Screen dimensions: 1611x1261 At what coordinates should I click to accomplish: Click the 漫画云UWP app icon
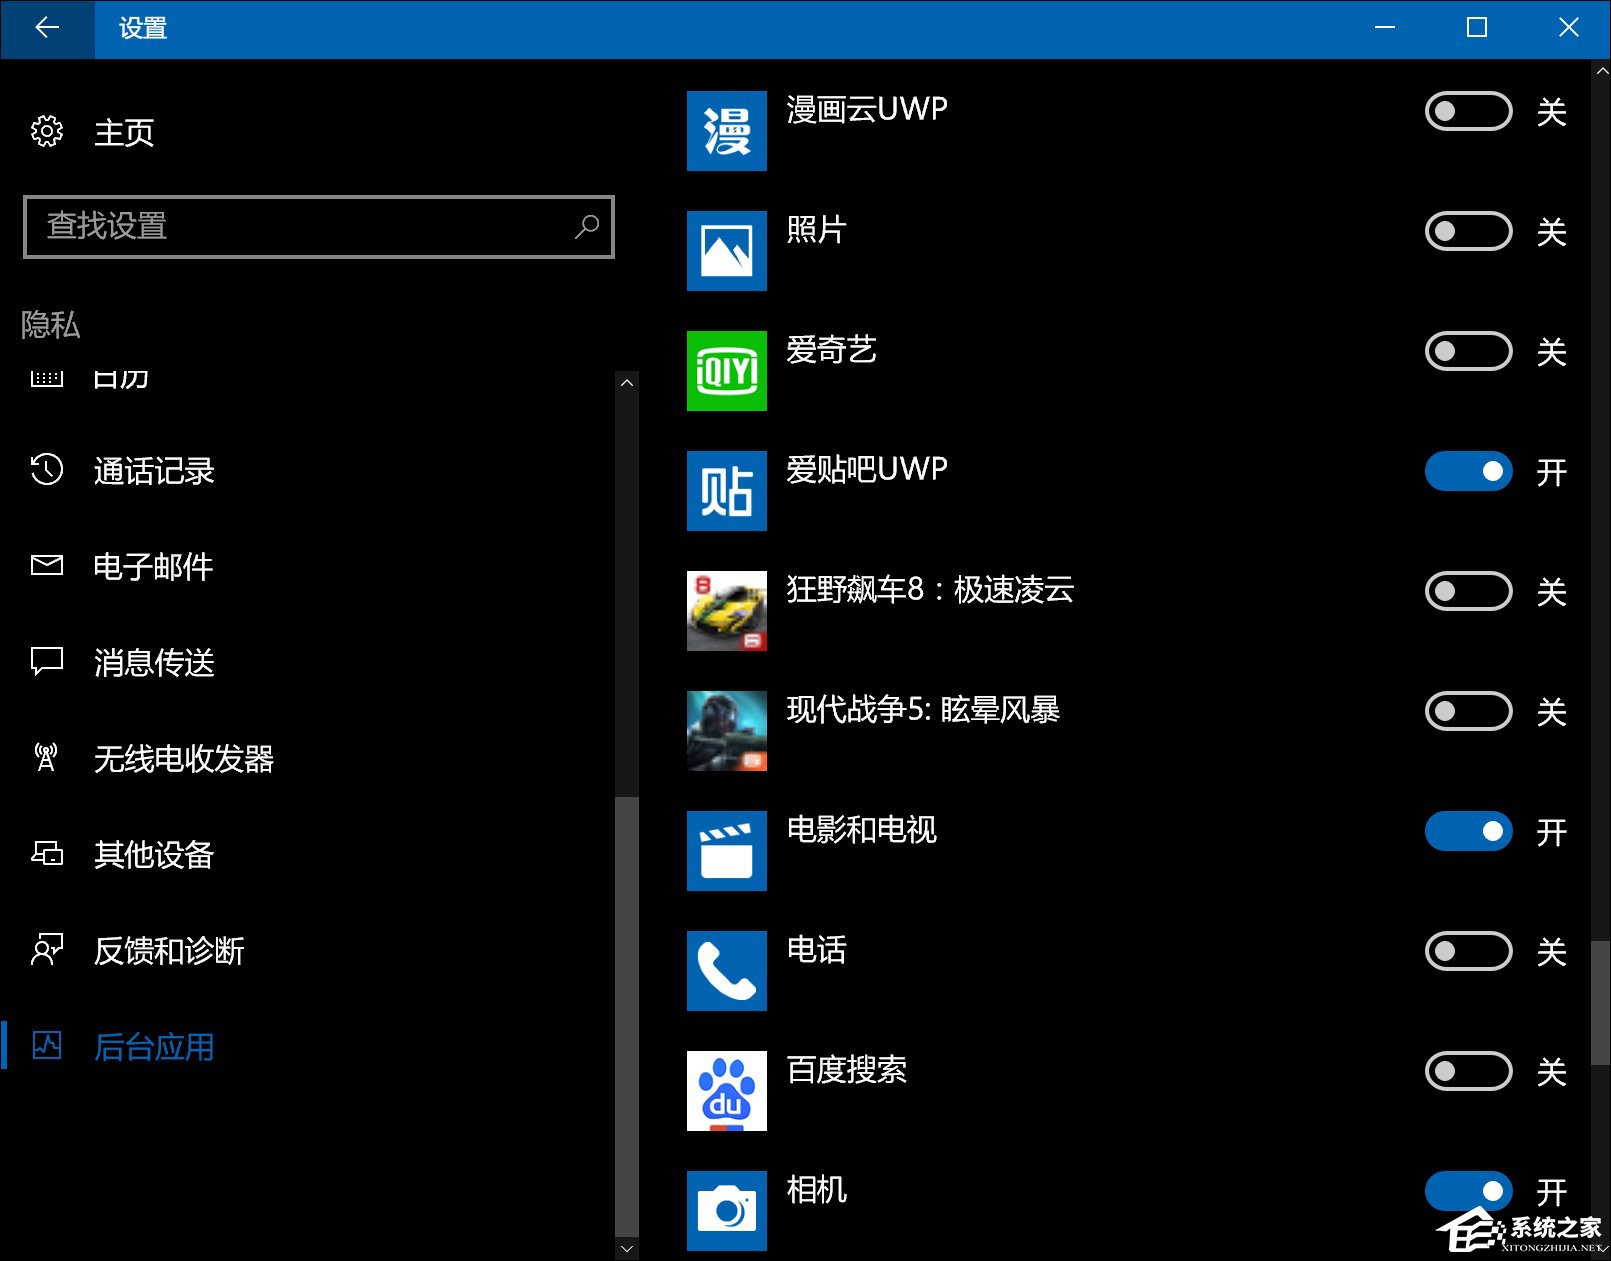click(726, 131)
